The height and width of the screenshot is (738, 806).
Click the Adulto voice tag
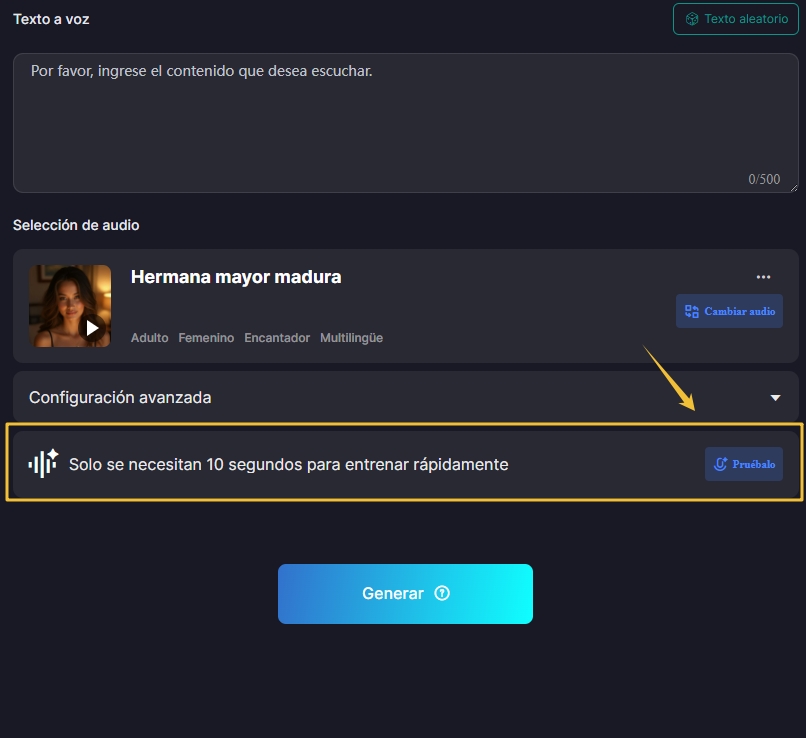[x=149, y=338]
